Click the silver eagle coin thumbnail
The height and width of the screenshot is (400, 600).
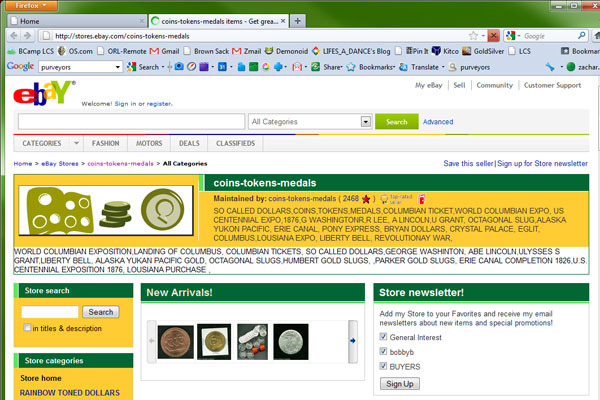coord(291,342)
